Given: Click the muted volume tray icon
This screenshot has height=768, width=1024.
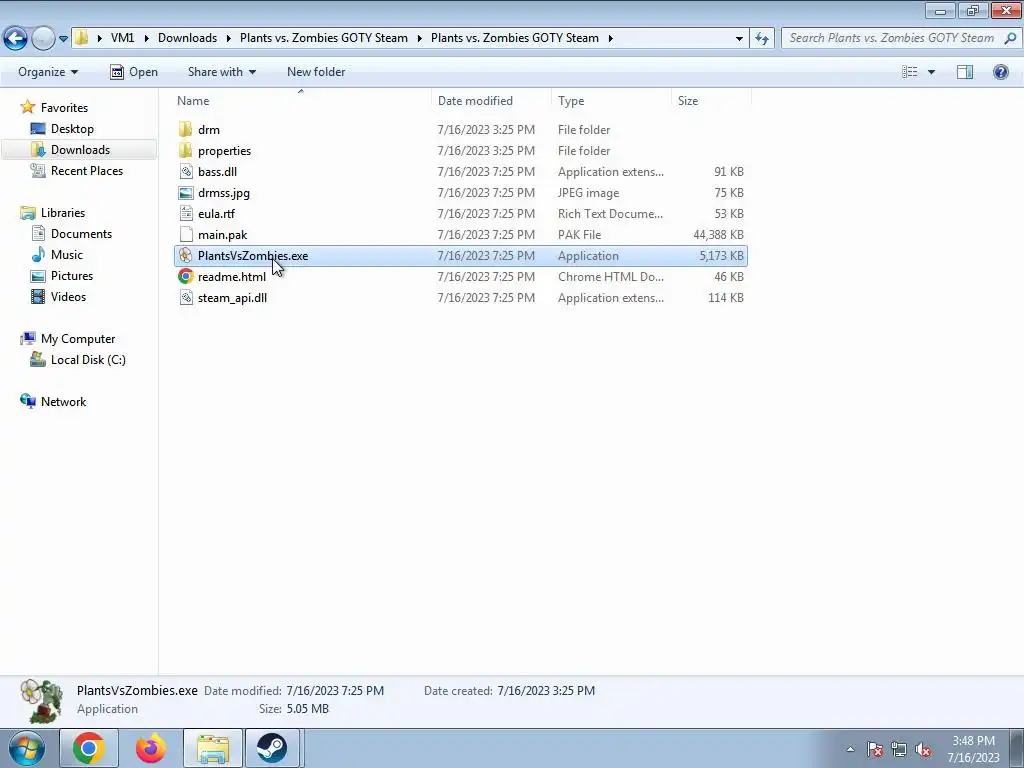Looking at the screenshot, I should point(923,749).
